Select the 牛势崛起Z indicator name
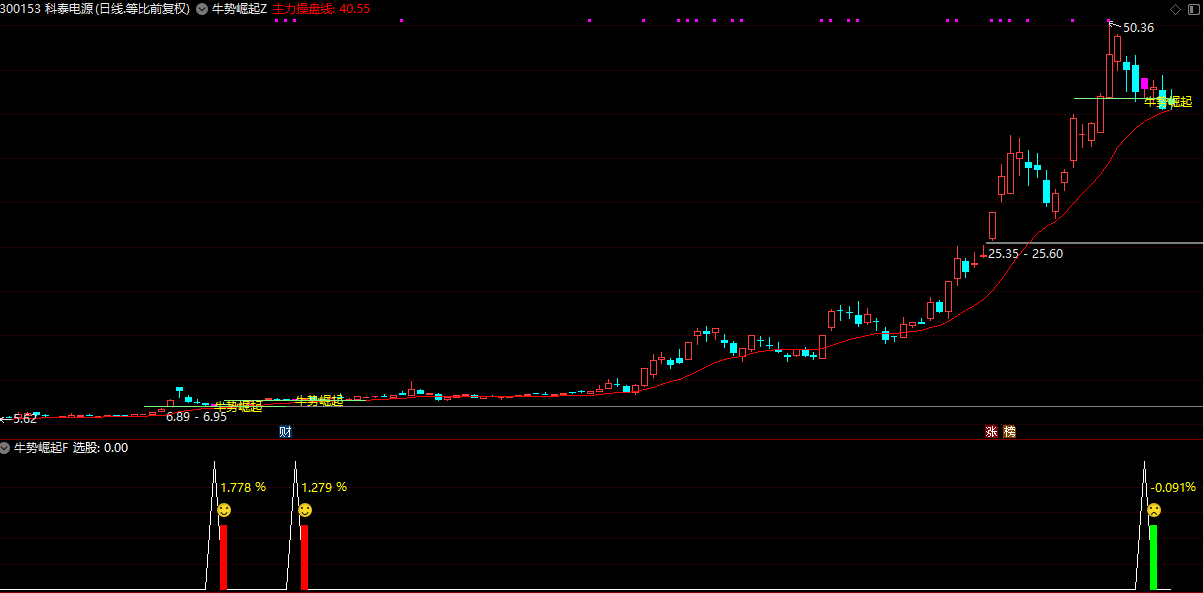The height and width of the screenshot is (593, 1203). (239, 9)
